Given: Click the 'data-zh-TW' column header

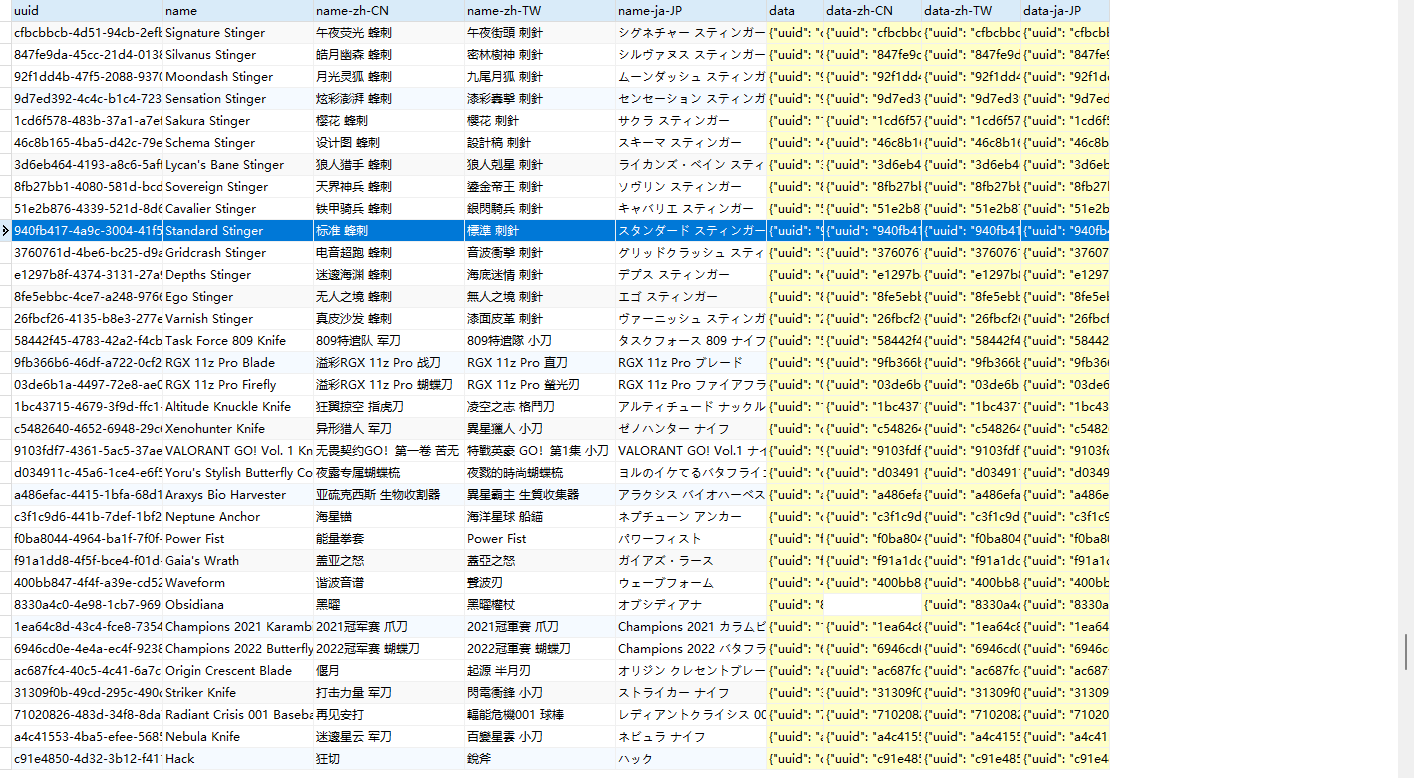Looking at the screenshot, I should (970, 11).
